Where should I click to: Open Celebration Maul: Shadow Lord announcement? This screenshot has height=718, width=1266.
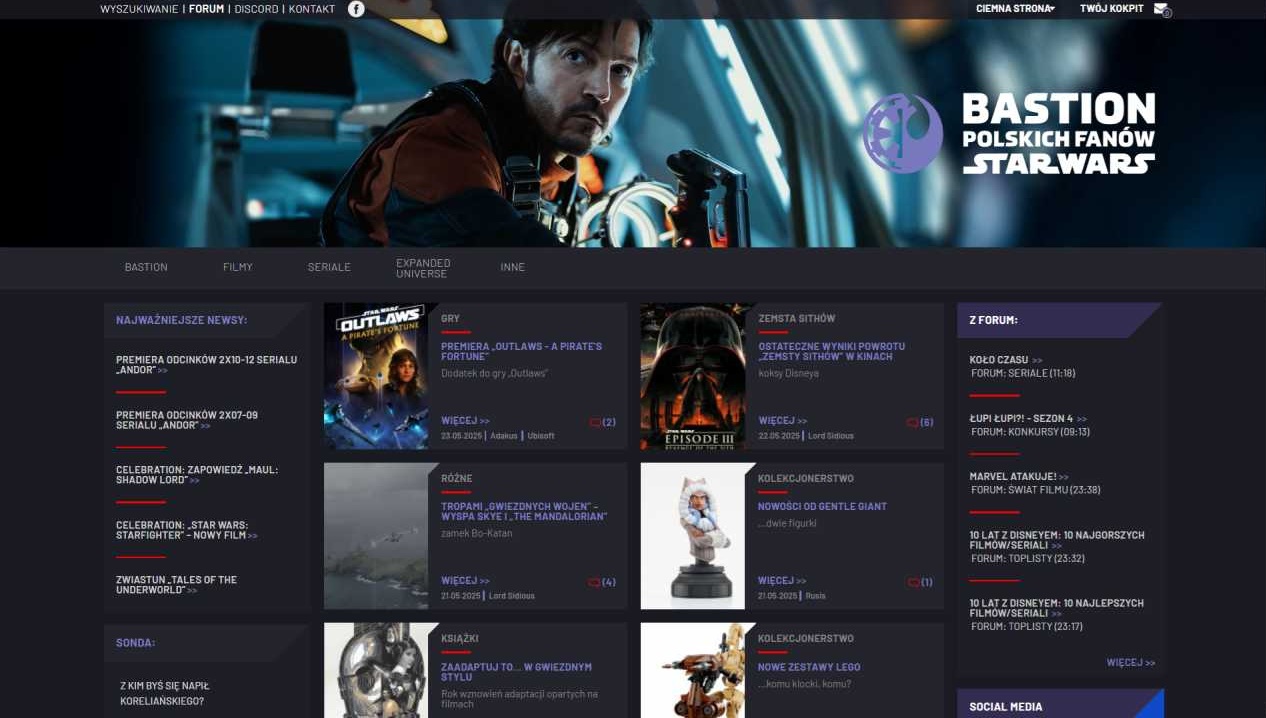click(197, 475)
